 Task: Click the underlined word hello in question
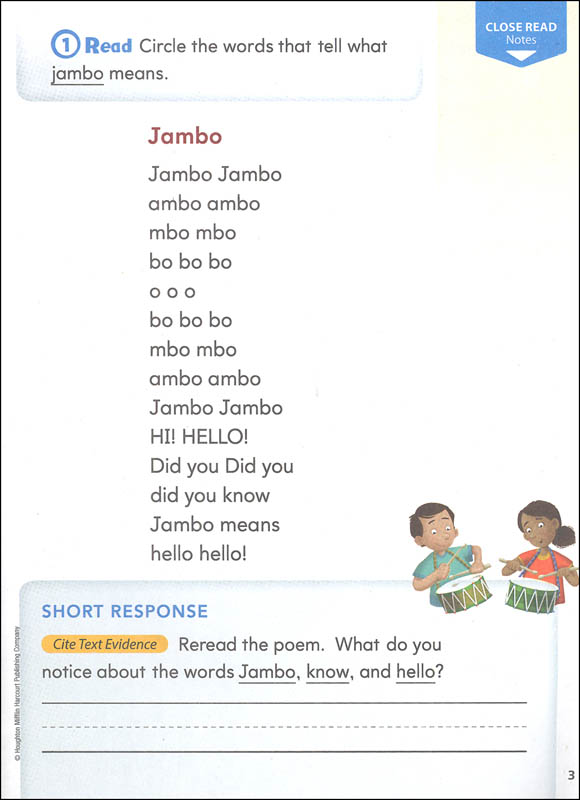click(x=416, y=673)
